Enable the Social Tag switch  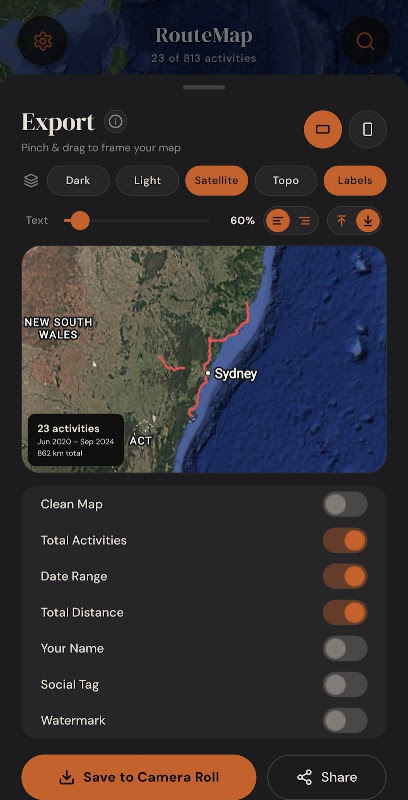345,685
